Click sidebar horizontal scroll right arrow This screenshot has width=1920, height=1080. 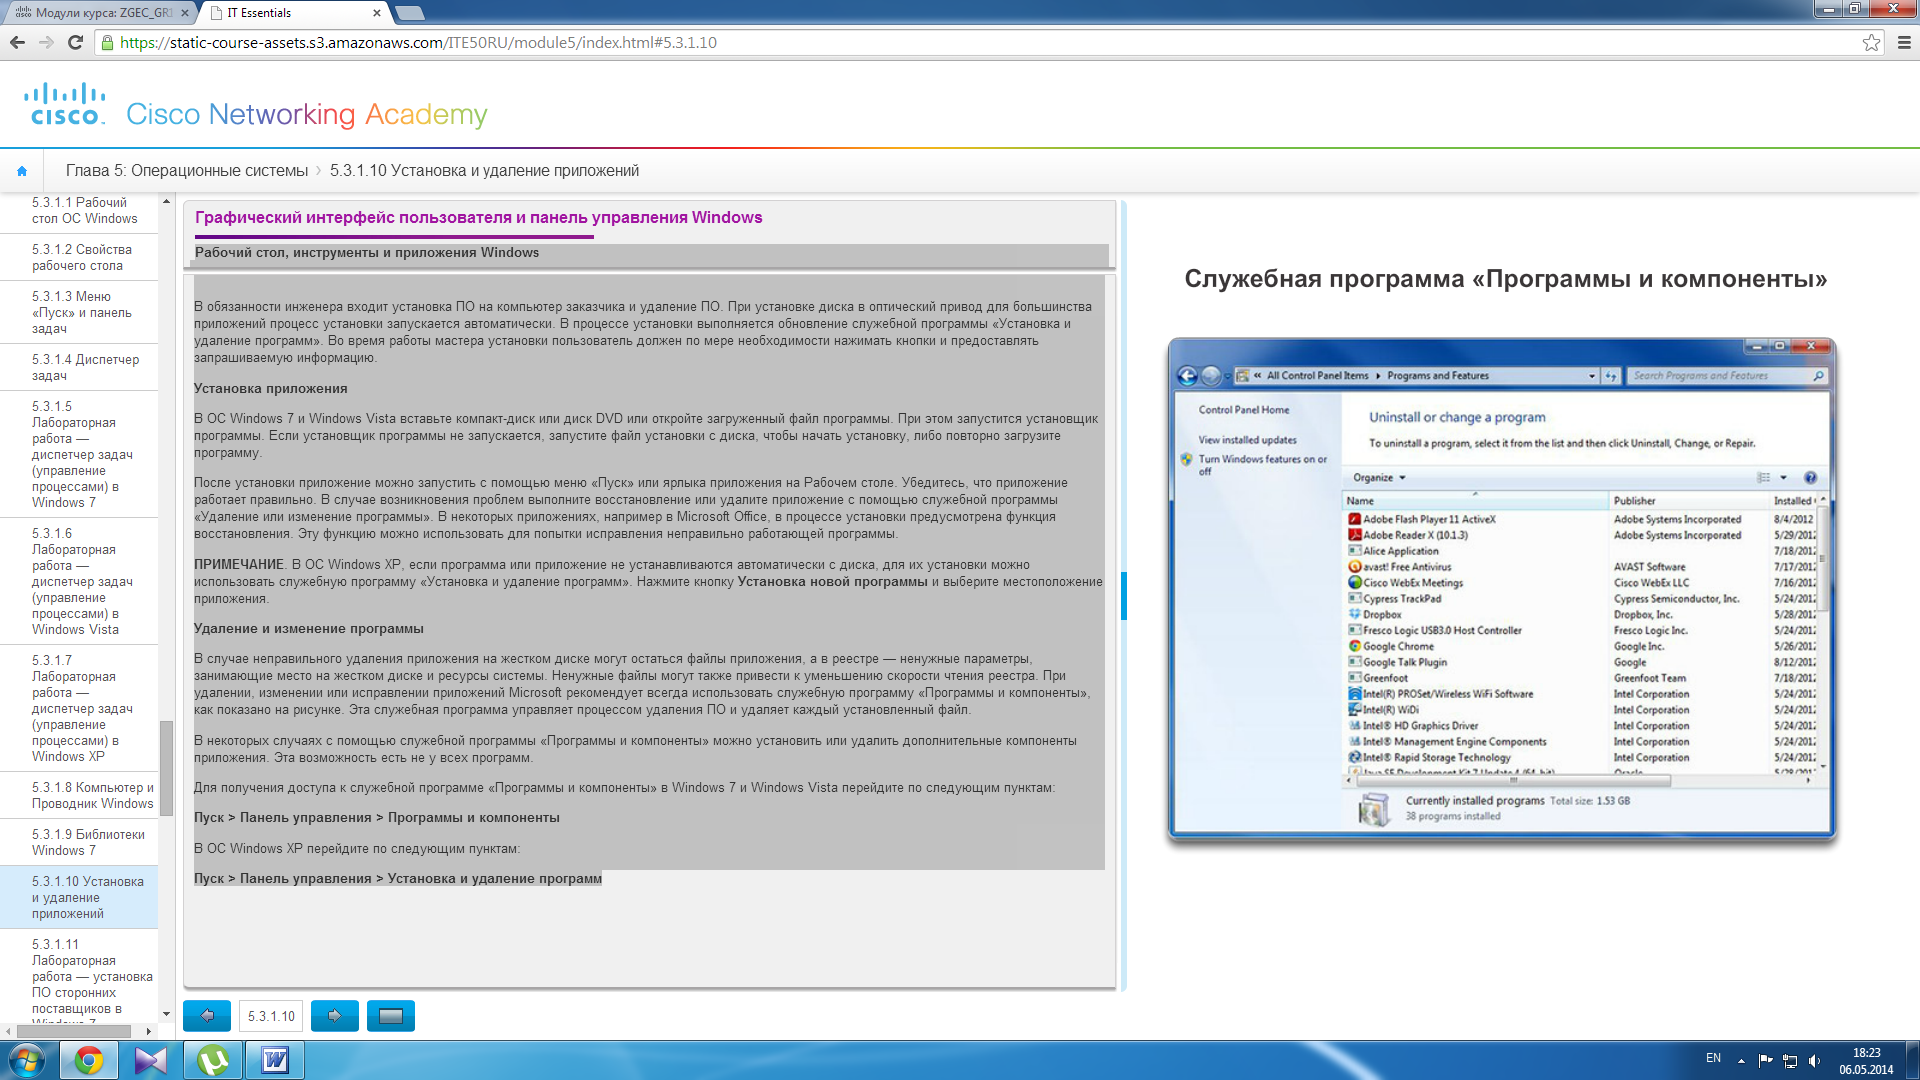pos(149,1031)
